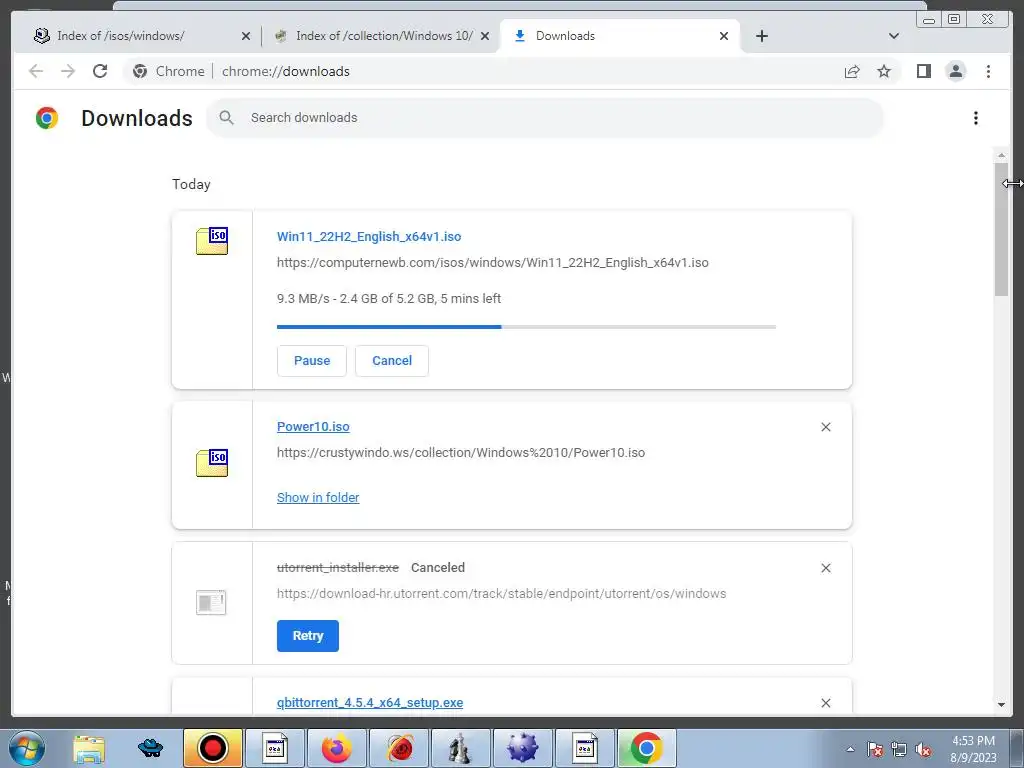The height and width of the screenshot is (768, 1024).
Task: Open Chrome's three-dot main menu
Action: [988, 71]
